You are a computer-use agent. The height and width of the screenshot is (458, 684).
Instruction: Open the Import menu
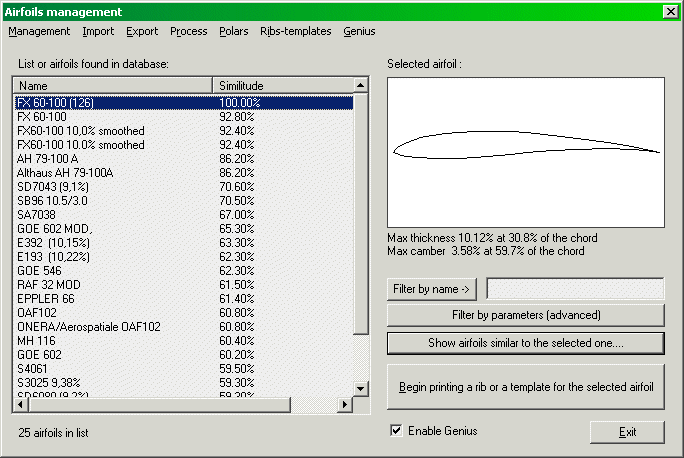click(x=98, y=31)
